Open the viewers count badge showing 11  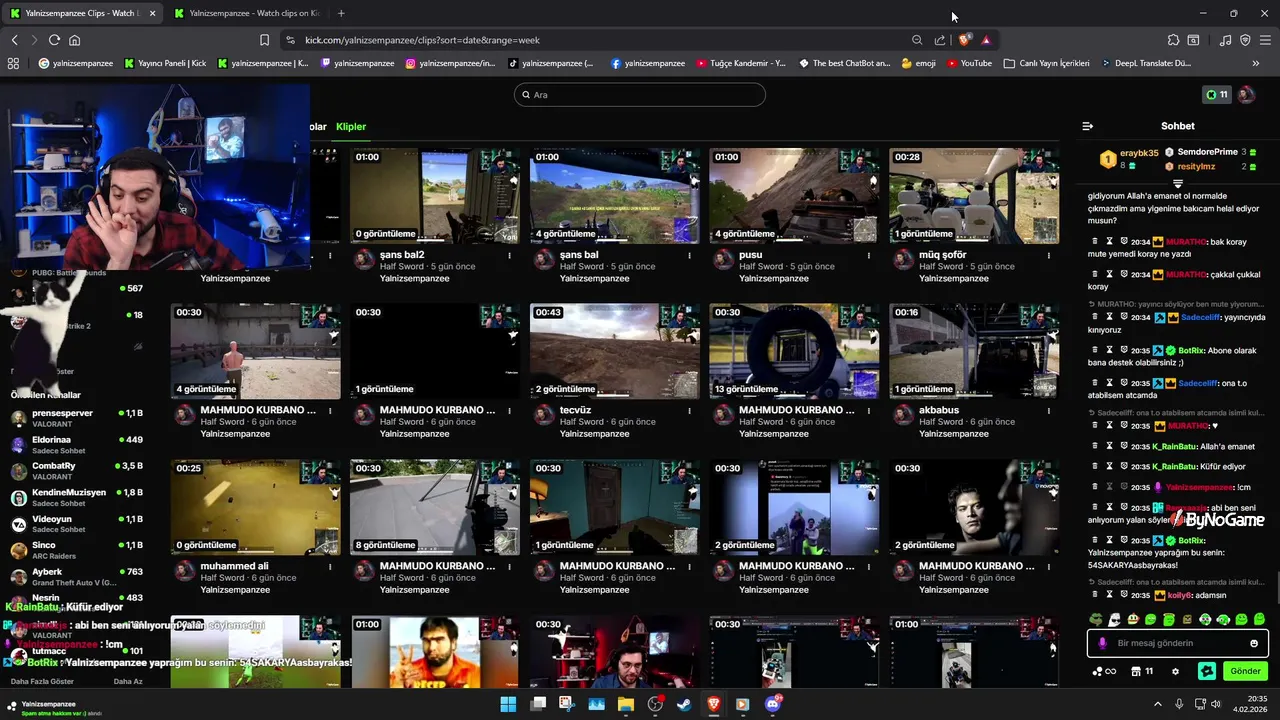click(x=1217, y=95)
